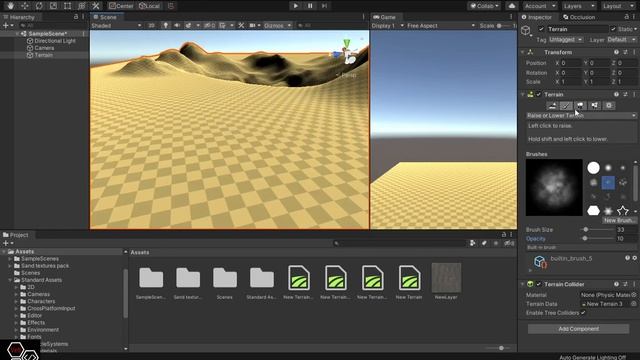Image resolution: width=640 pixels, height=360 pixels.
Task: Collapse the Transform component
Action: pyautogui.click(x=523, y=52)
